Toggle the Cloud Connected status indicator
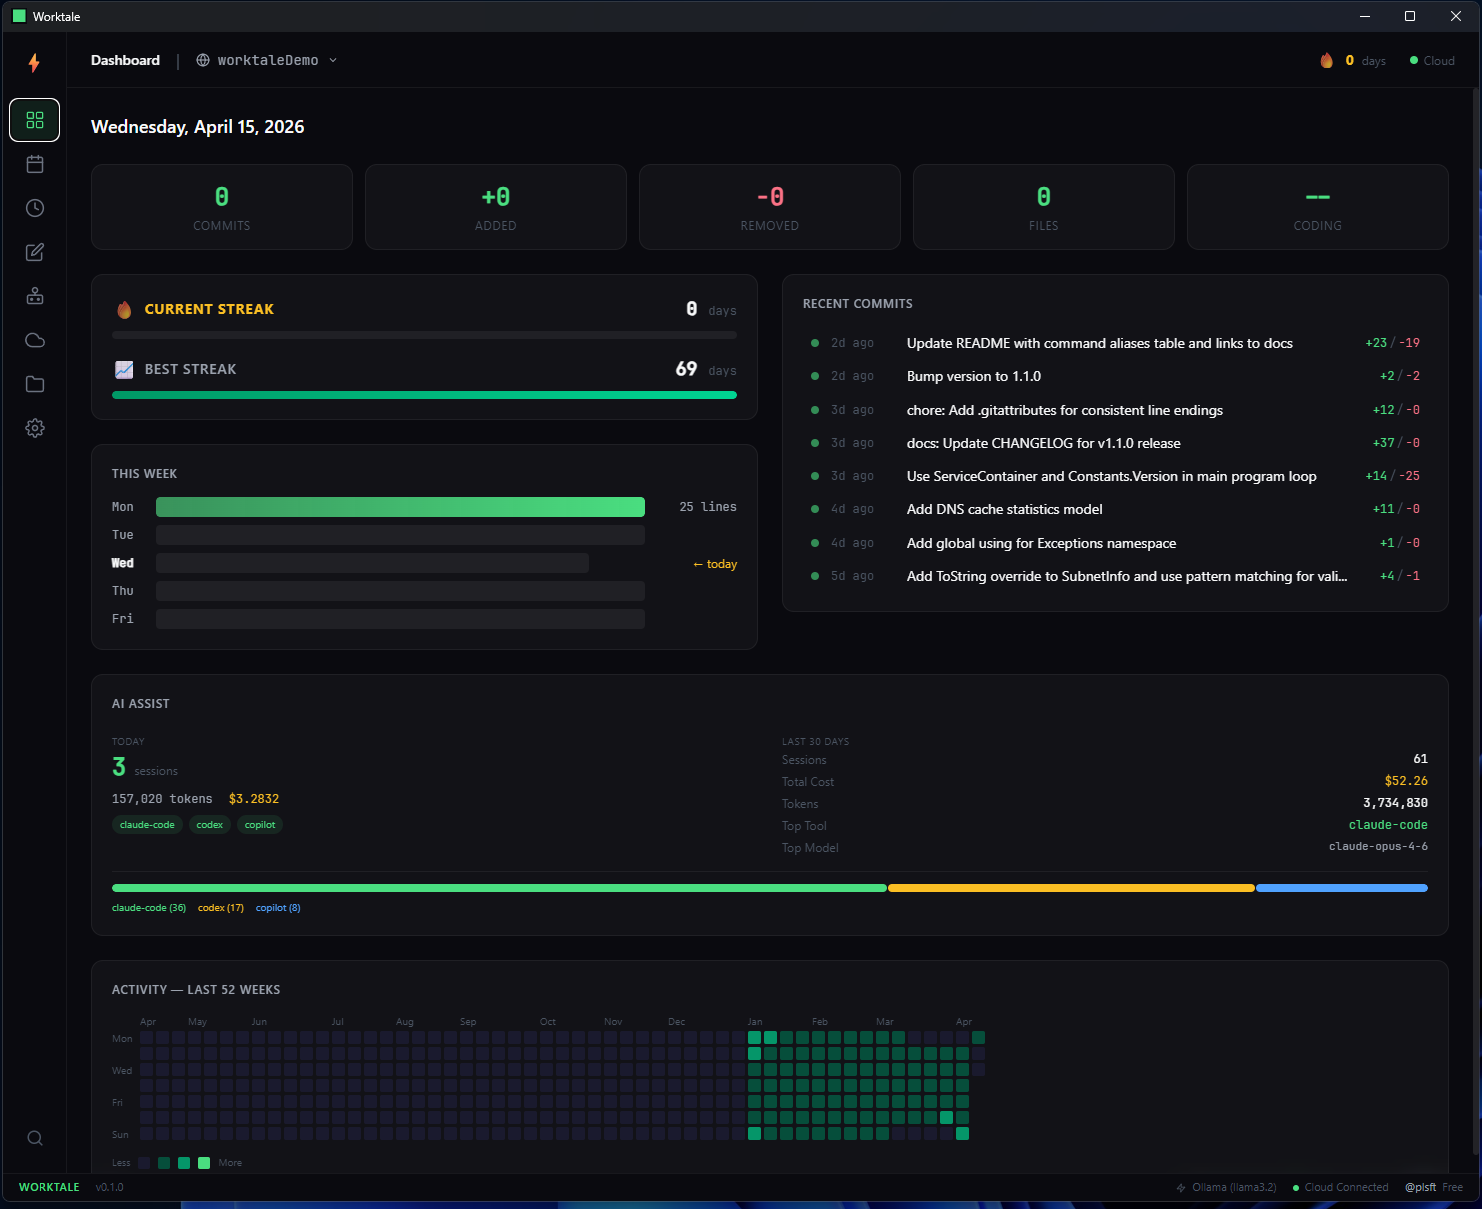1482x1209 pixels. click(x=1340, y=1187)
